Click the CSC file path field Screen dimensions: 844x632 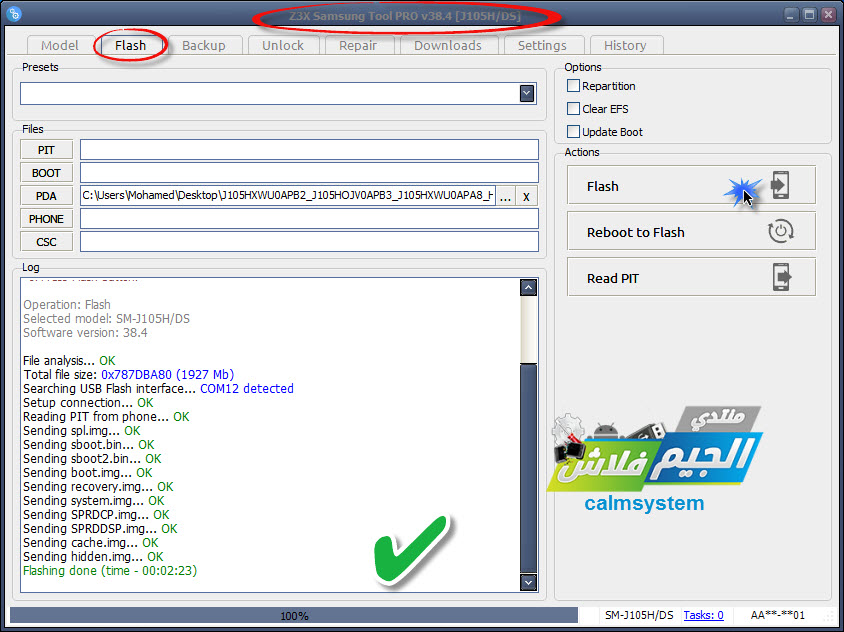[x=310, y=242]
